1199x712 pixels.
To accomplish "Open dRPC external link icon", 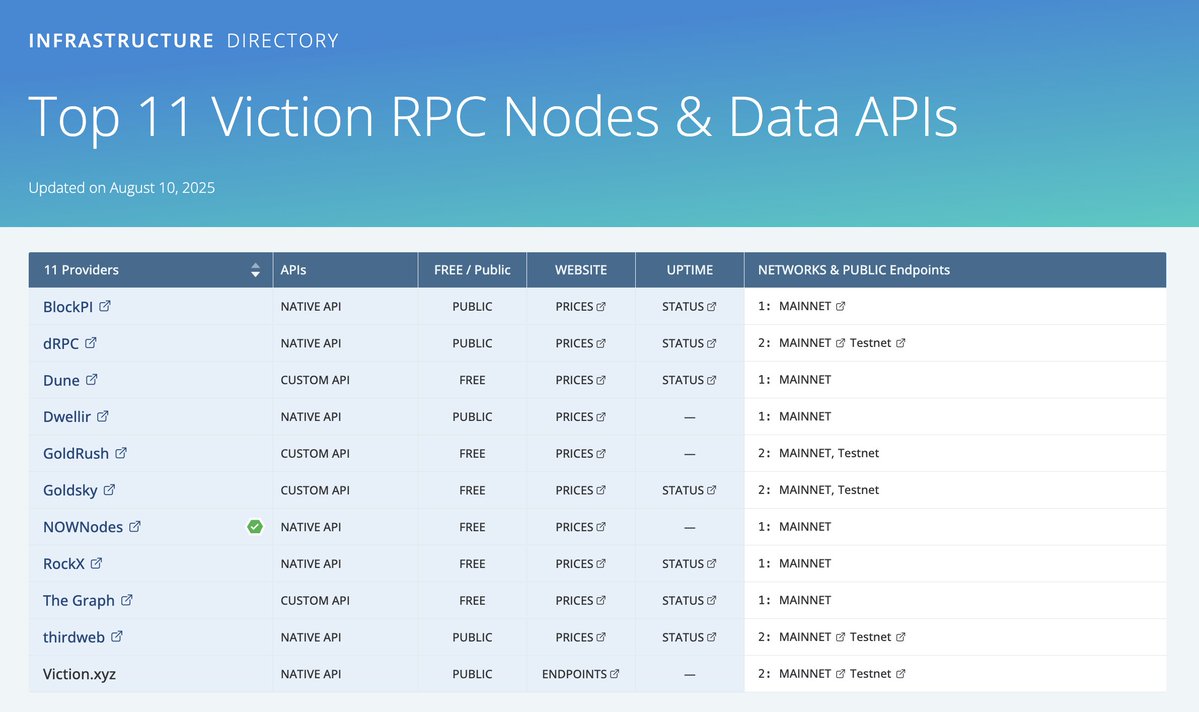I will pos(90,343).
